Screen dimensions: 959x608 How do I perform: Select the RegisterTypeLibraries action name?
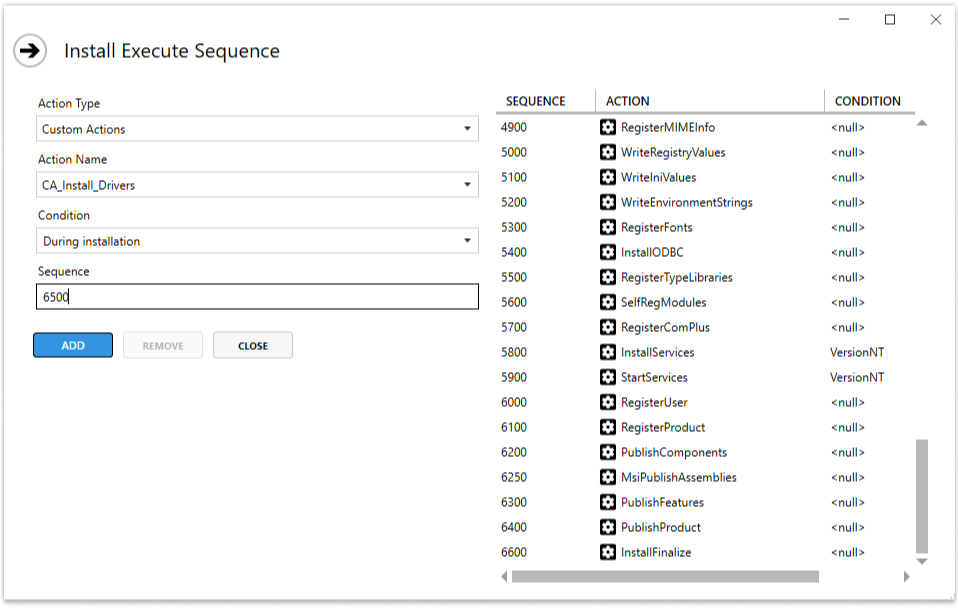click(x=676, y=277)
